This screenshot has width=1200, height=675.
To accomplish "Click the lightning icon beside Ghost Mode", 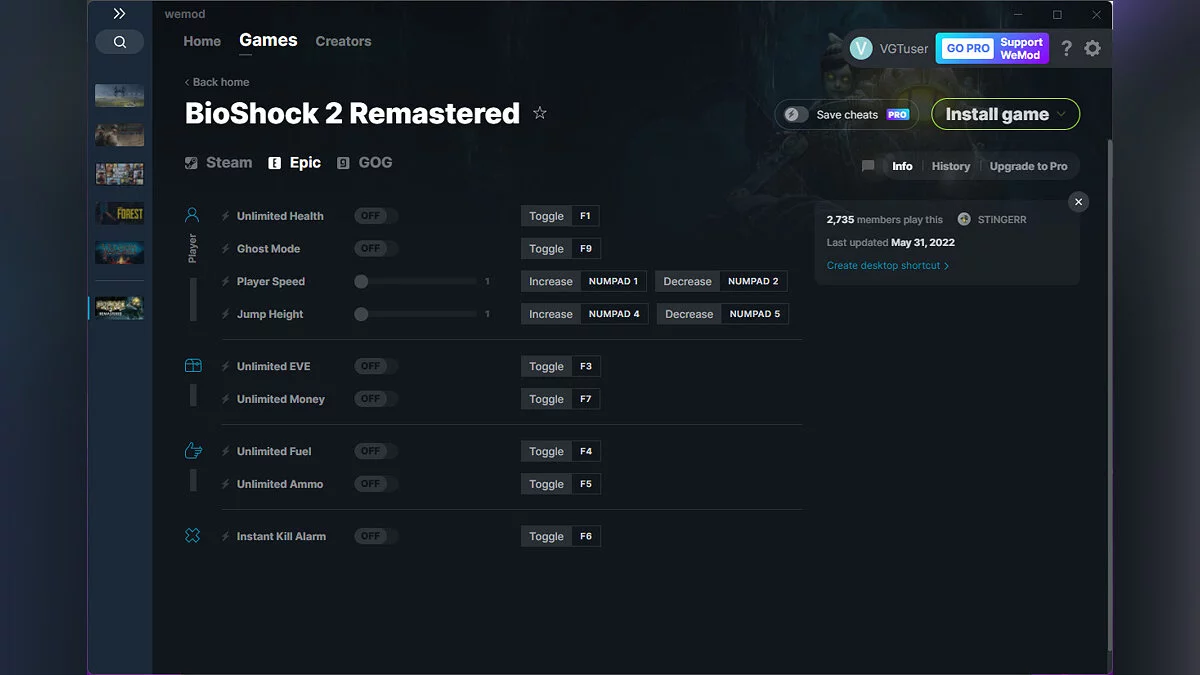I will coord(225,248).
